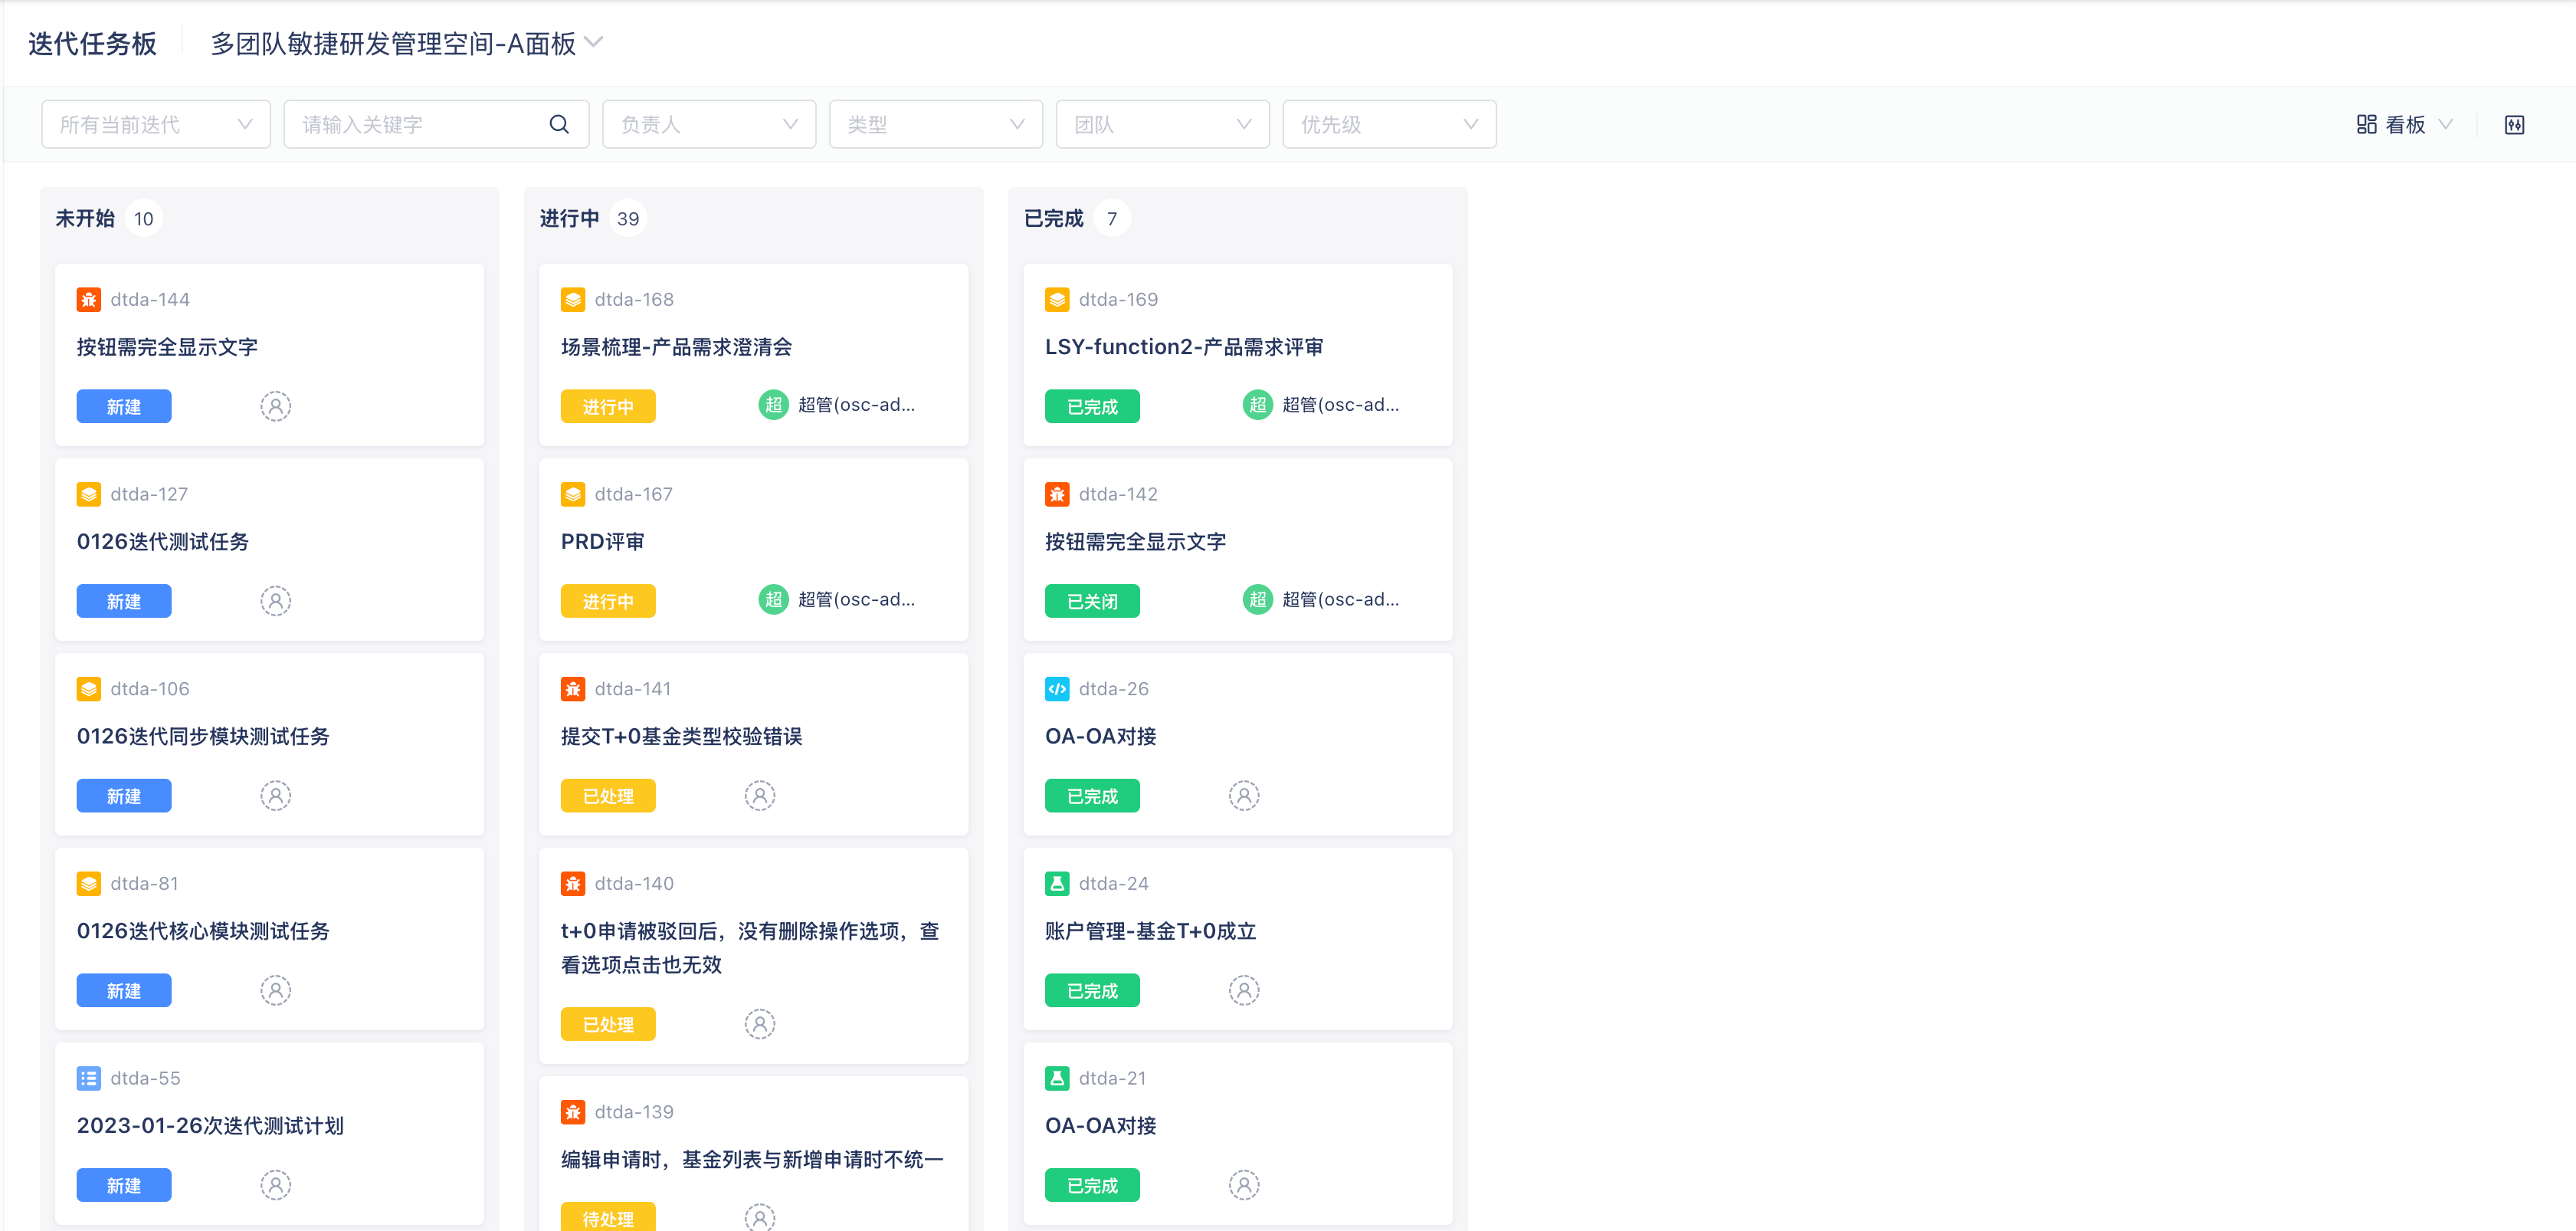Screen dimensions: 2576x1231
Task: Click the 已处理 status tag on dtda-141
Action: point(608,796)
